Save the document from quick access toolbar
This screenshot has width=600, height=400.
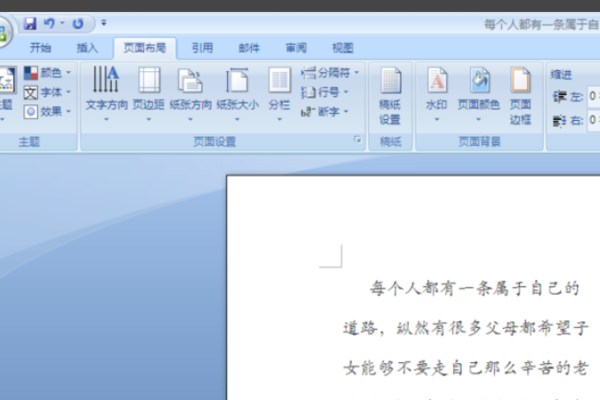click(x=29, y=24)
